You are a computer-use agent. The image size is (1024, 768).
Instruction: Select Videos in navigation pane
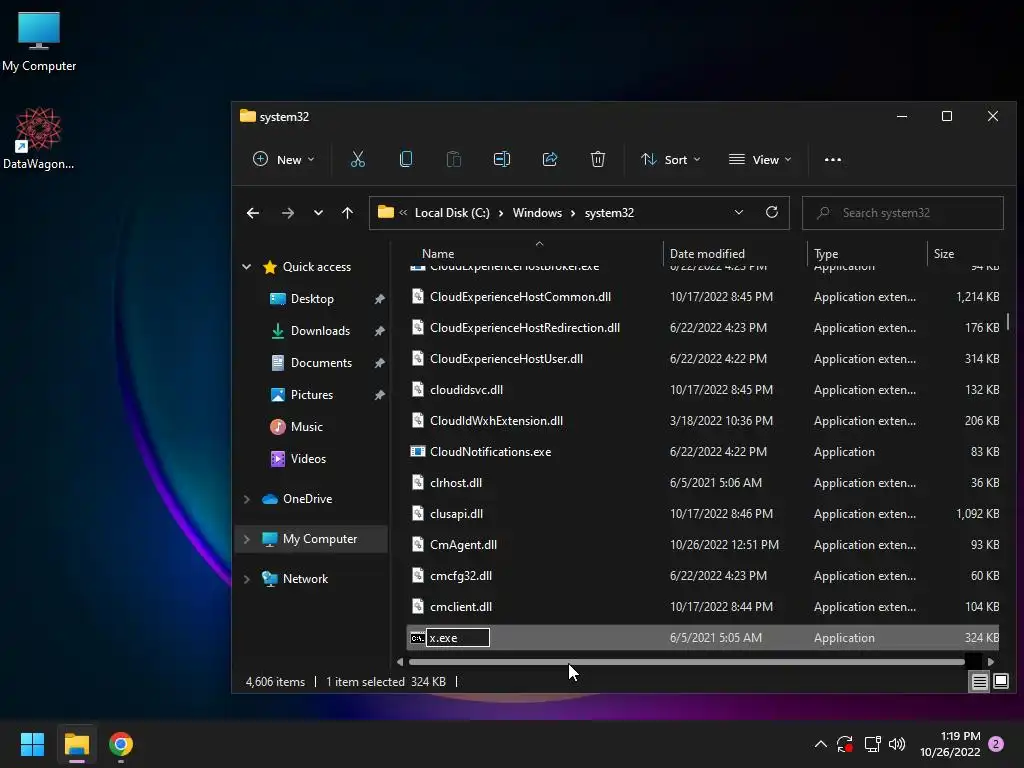tap(308, 459)
